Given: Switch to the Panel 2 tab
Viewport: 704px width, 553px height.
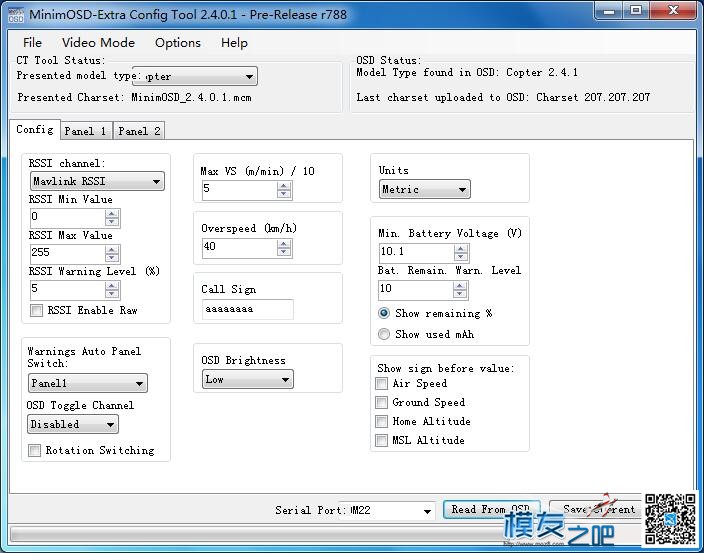Looking at the screenshot, I should coord(139,131).
